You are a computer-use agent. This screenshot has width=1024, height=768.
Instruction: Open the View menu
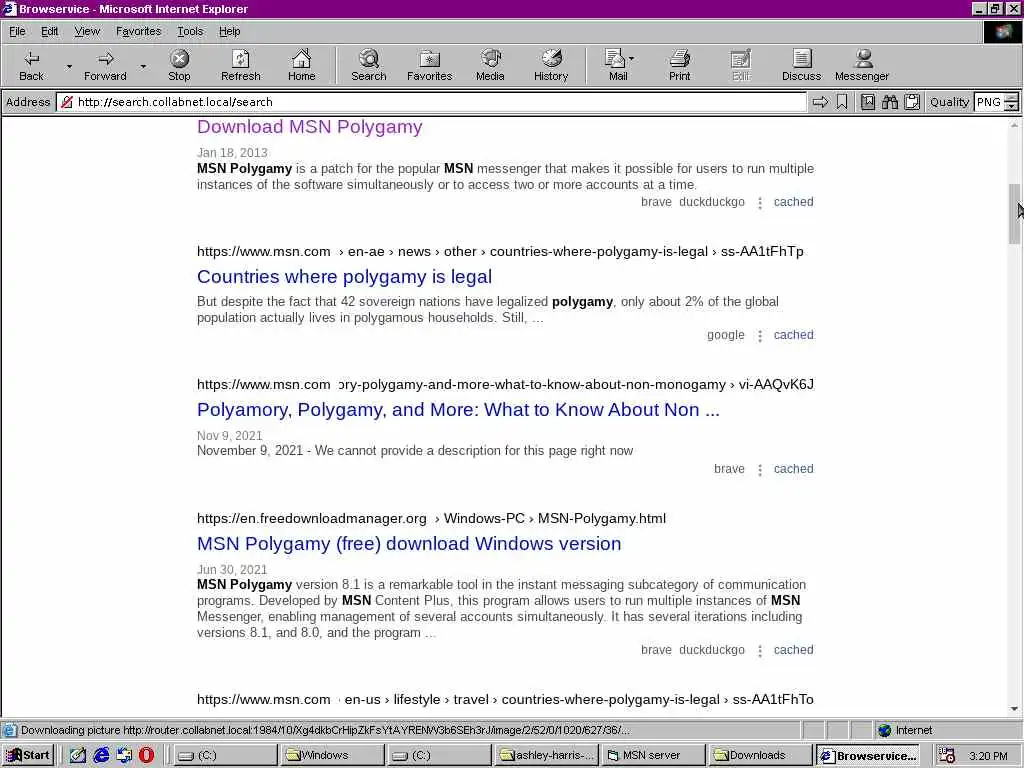pyautogui.click(x=87, y=31)
